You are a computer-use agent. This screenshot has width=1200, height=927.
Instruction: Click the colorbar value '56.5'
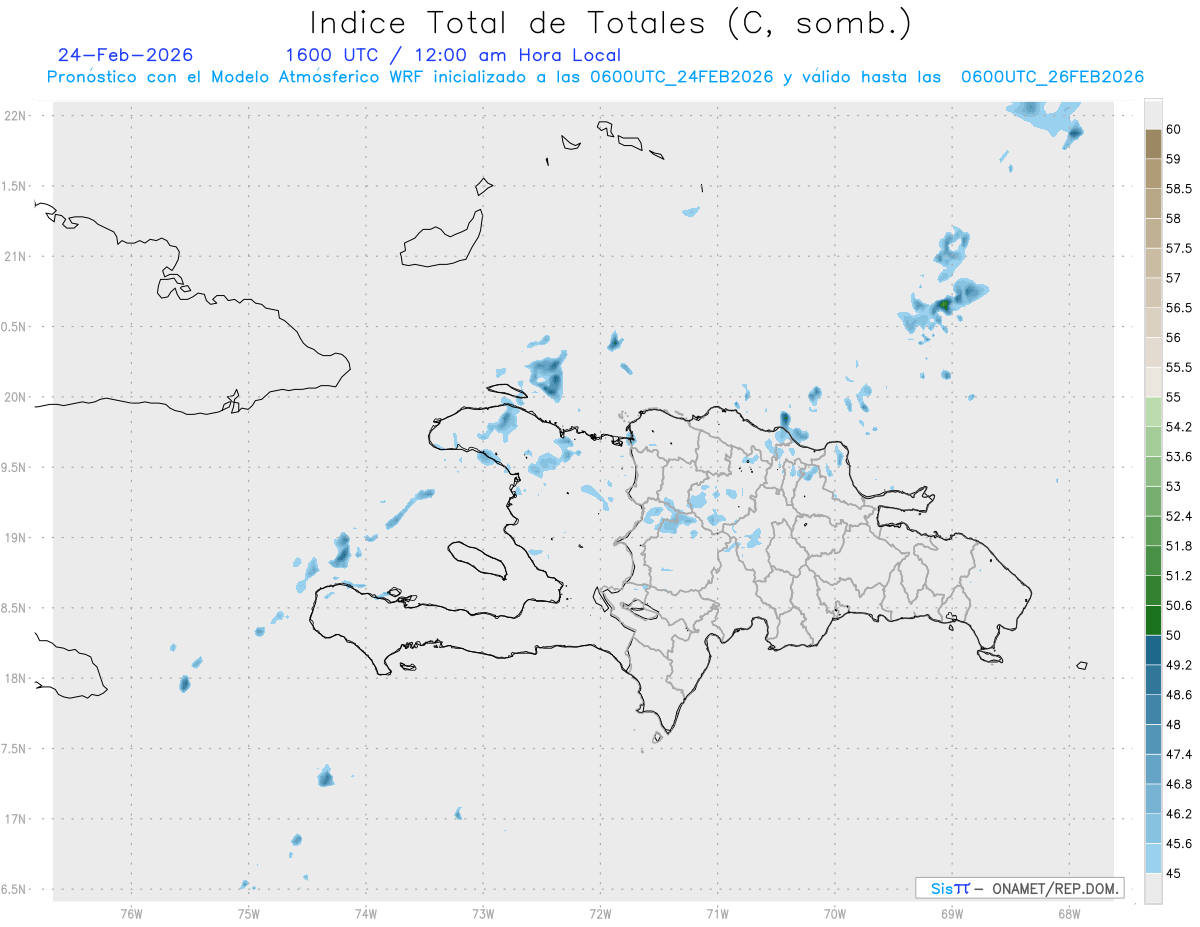pos(1179,308)
